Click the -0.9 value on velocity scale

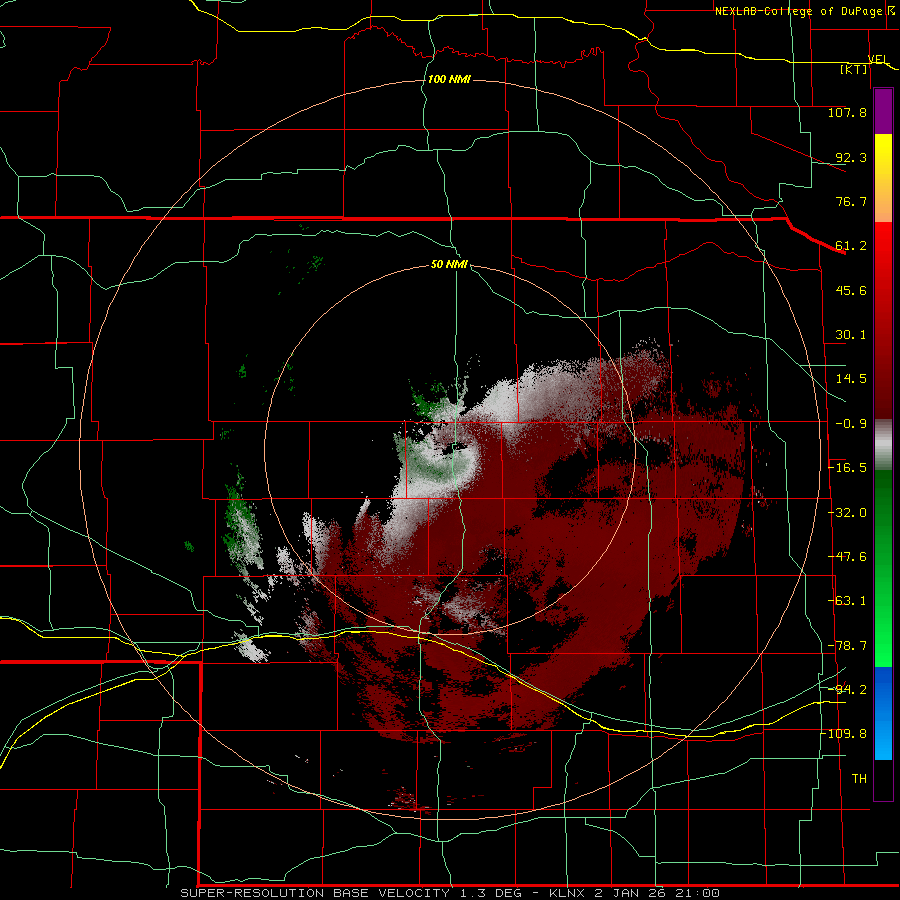tap(851, 424)
